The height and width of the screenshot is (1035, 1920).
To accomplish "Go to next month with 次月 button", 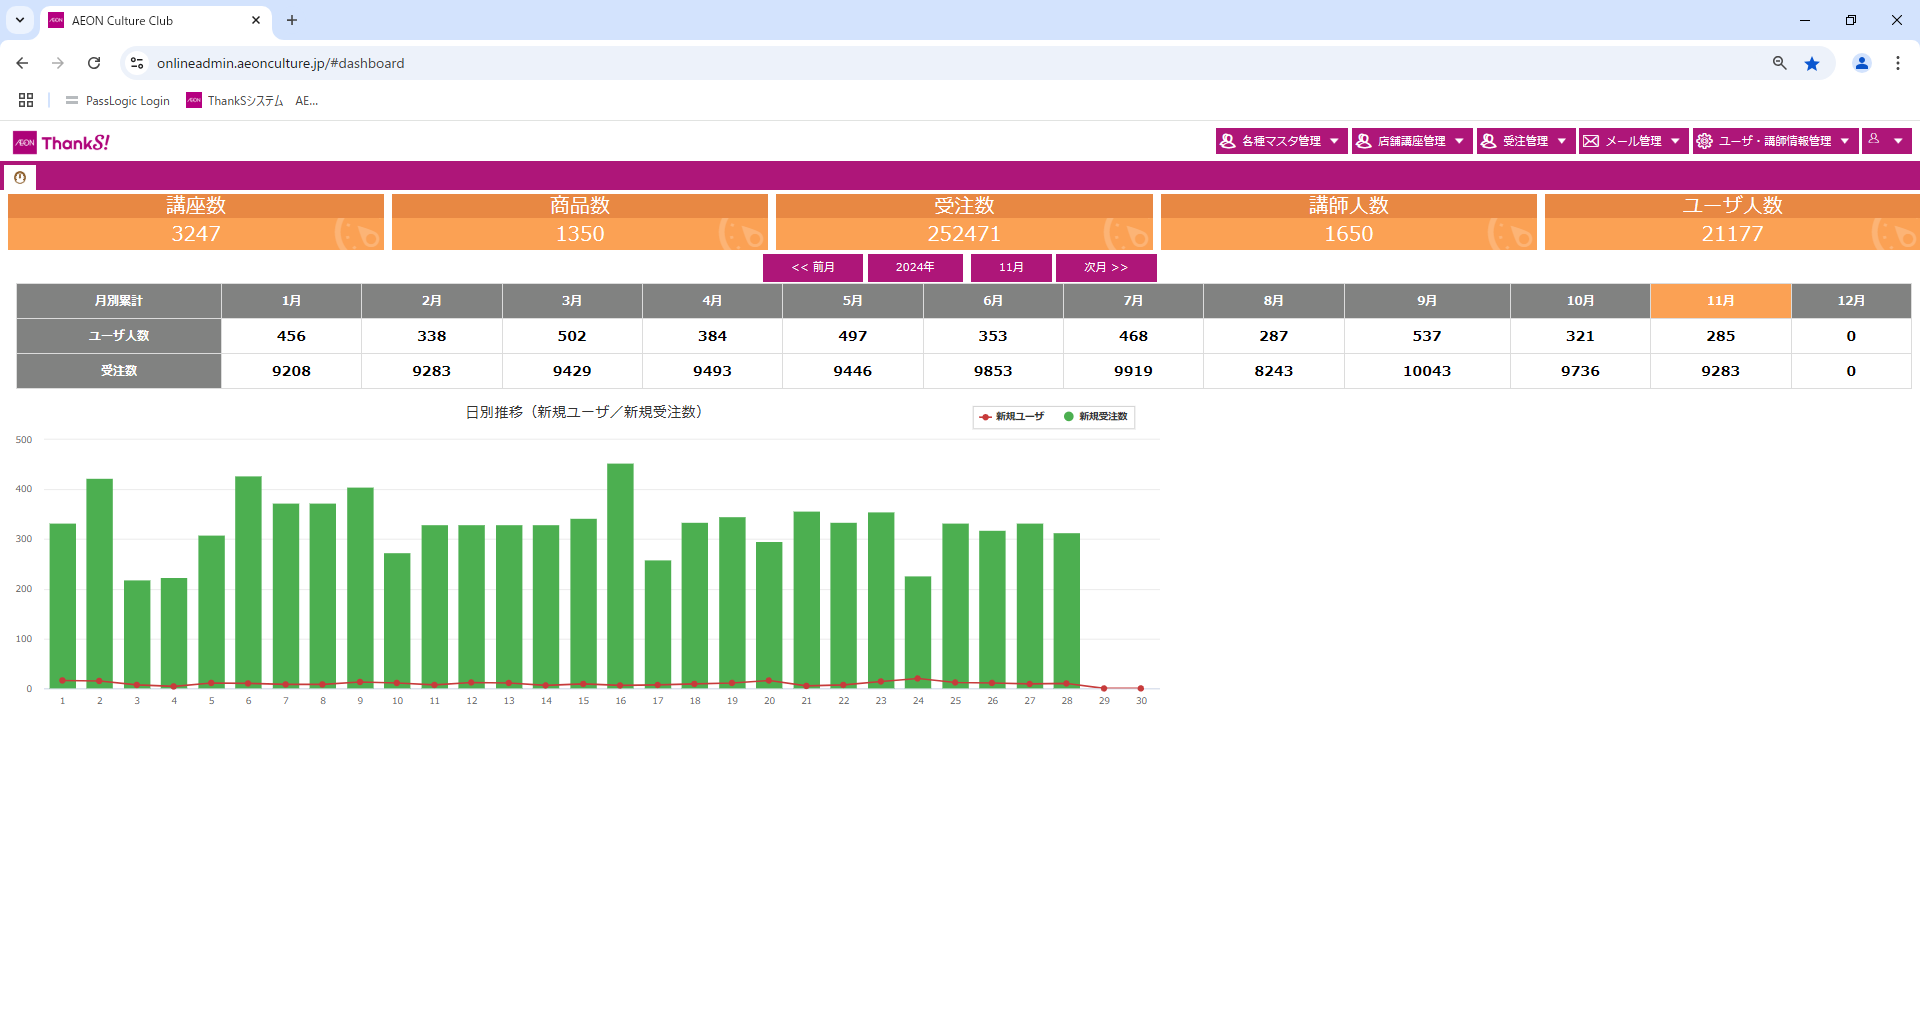I will tap(1105, 268).
